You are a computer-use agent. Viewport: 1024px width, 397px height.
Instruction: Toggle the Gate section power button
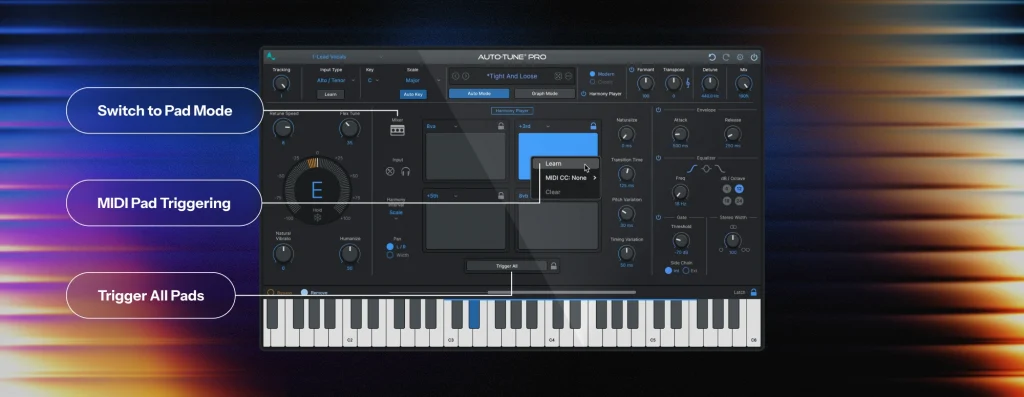(x=658, y=217)
